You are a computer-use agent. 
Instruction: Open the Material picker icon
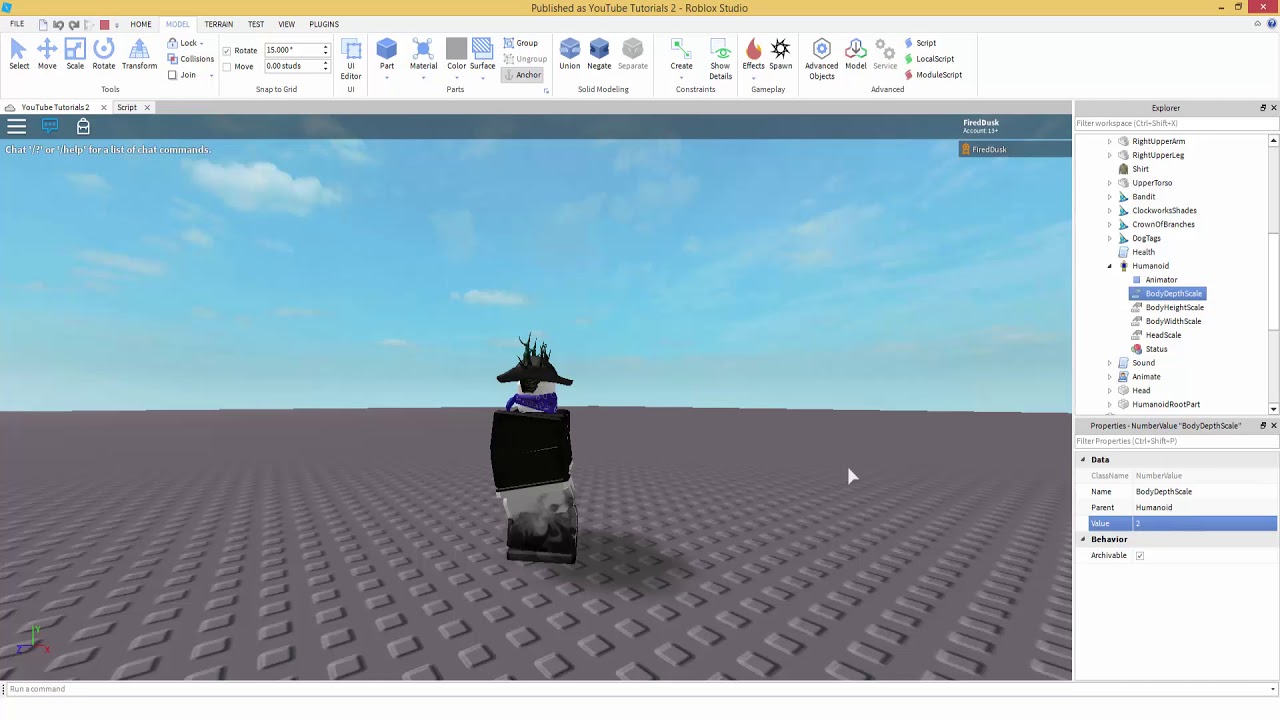click(423, 50)
